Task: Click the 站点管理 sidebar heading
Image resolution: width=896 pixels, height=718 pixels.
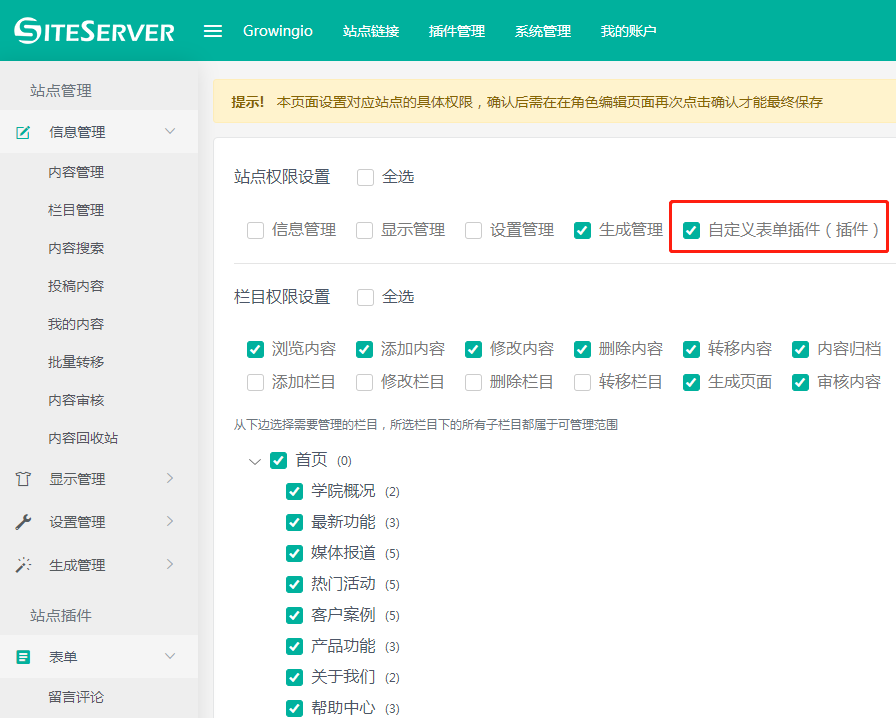Action: pos(61,90)
